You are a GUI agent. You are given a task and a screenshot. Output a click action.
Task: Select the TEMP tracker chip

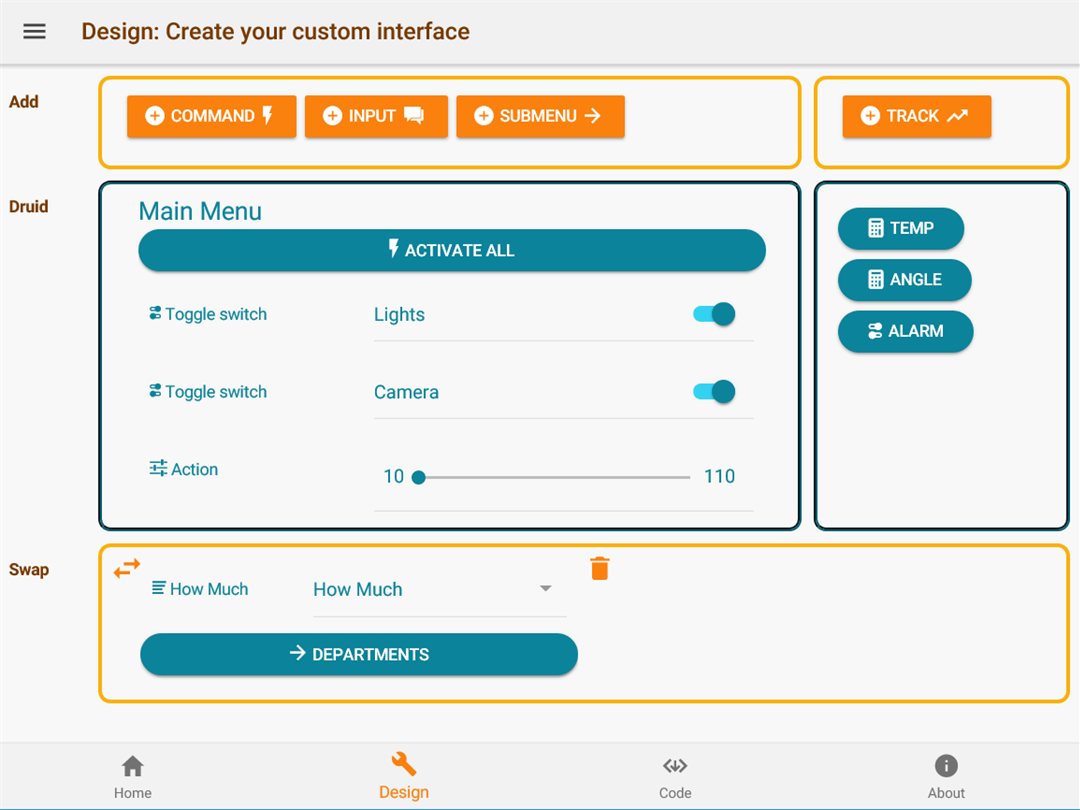(x=900, y=228)
